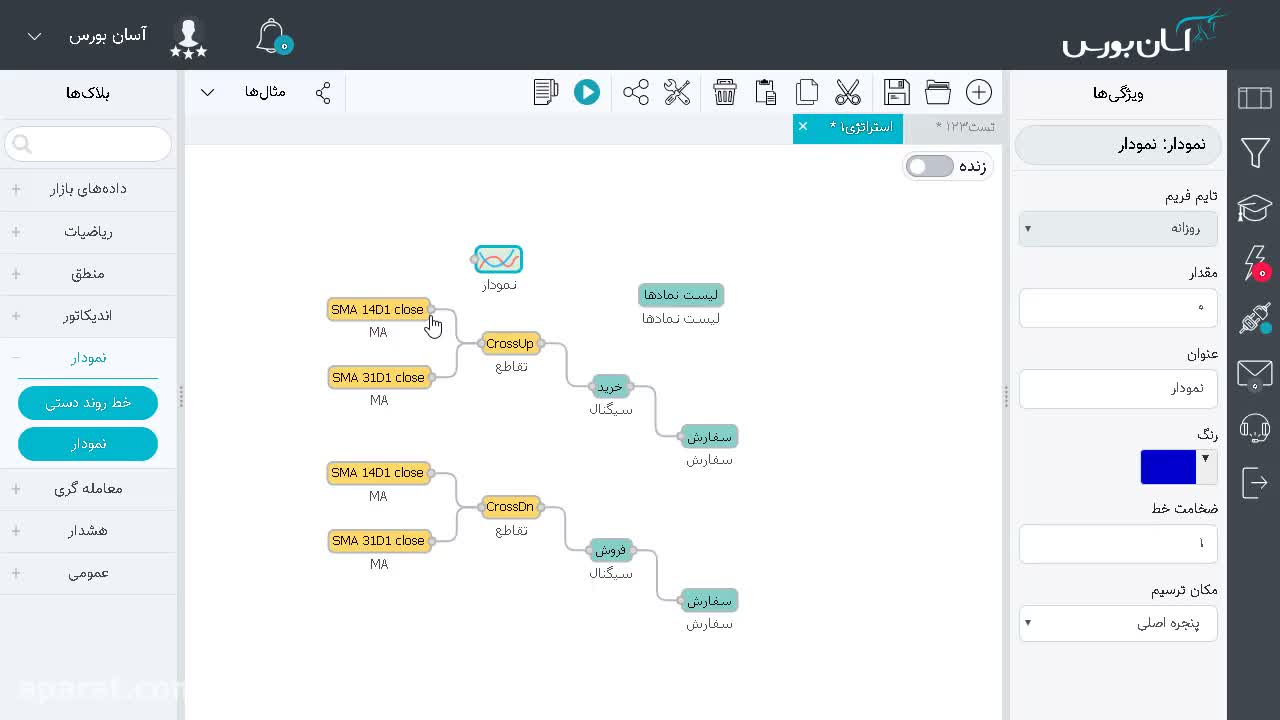
Task: Click the trash delete icon in toolbar
Action: (x=725, y=92)
